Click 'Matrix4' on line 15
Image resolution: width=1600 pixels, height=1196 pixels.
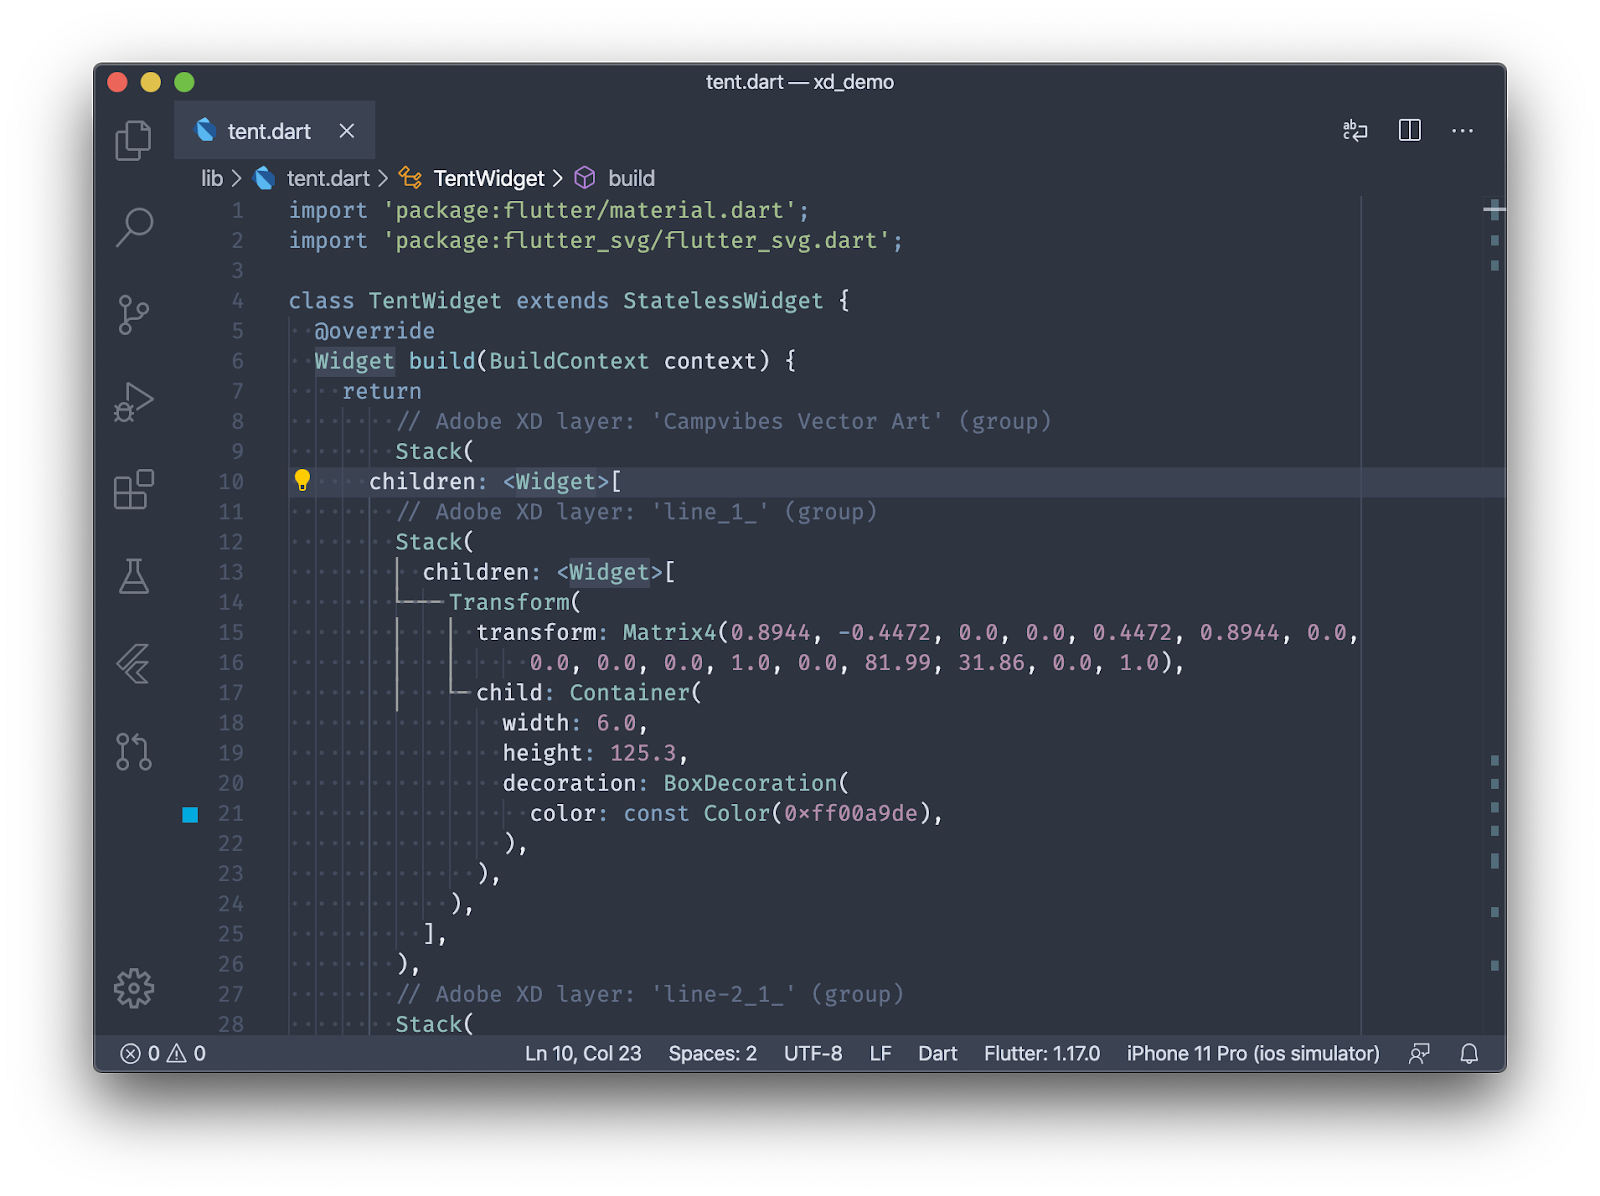pos(669,632)
